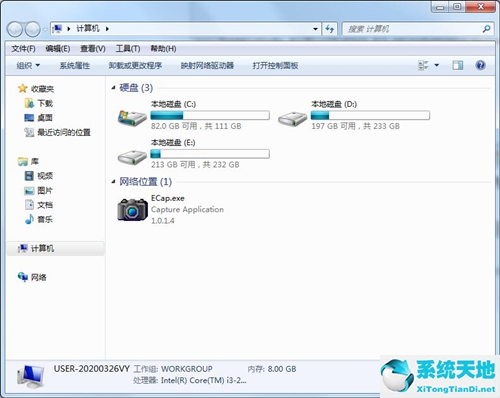Image resolution: width=500 pixels, height=398 pixels.
Task: Collapse the 网络位置 (1) group
Action: 113,182
